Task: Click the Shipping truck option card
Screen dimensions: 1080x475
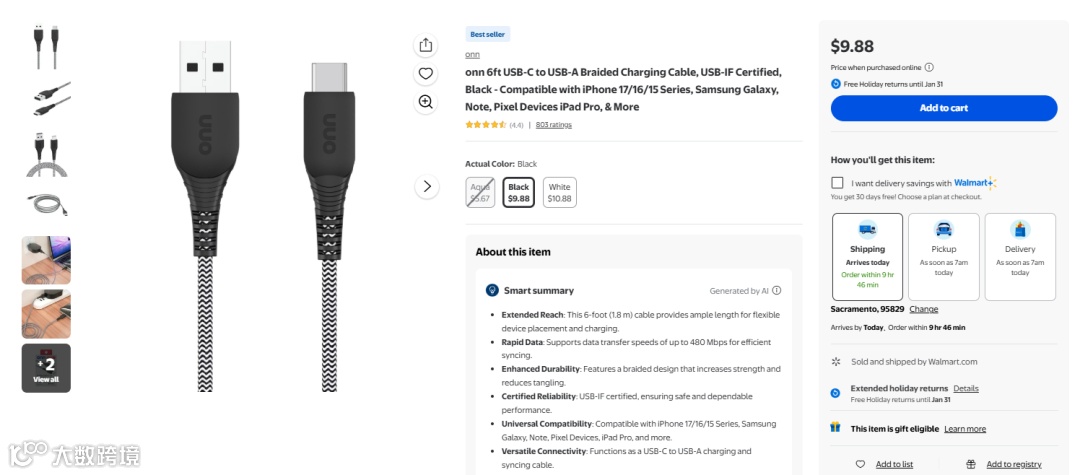Action: point(867,256)
